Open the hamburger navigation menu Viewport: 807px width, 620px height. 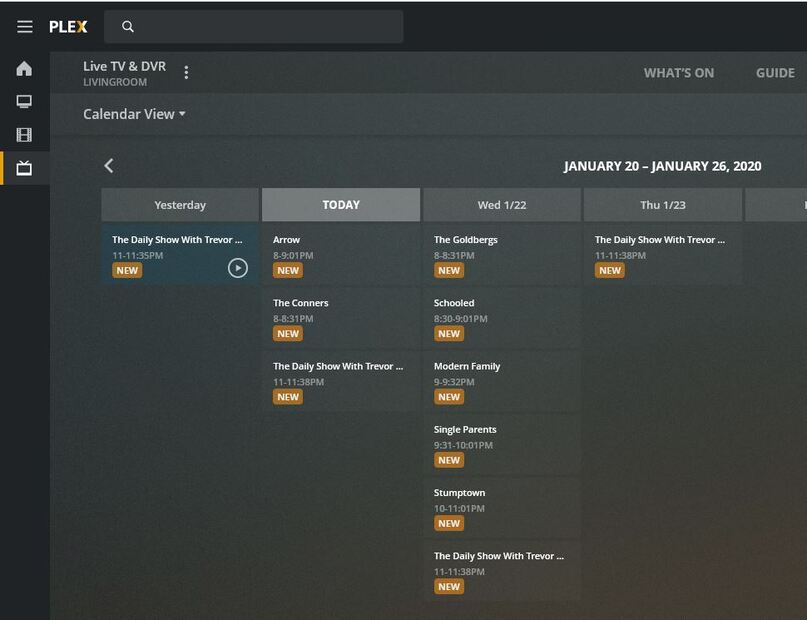[25, 27]
